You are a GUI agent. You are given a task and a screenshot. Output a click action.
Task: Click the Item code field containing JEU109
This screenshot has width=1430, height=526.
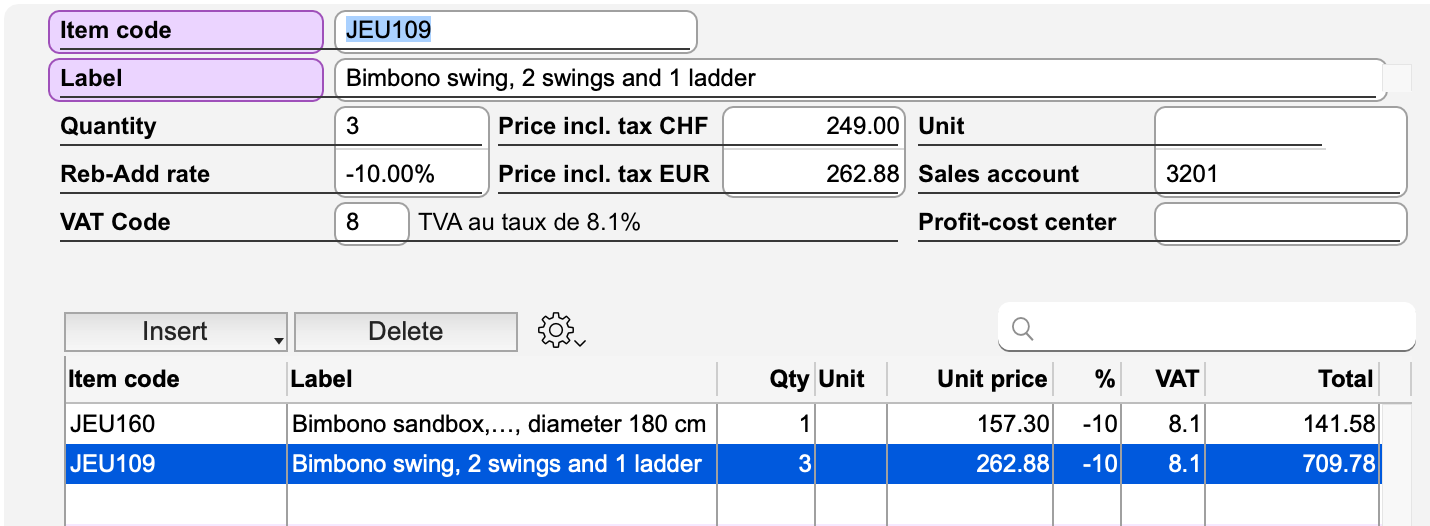515,31
